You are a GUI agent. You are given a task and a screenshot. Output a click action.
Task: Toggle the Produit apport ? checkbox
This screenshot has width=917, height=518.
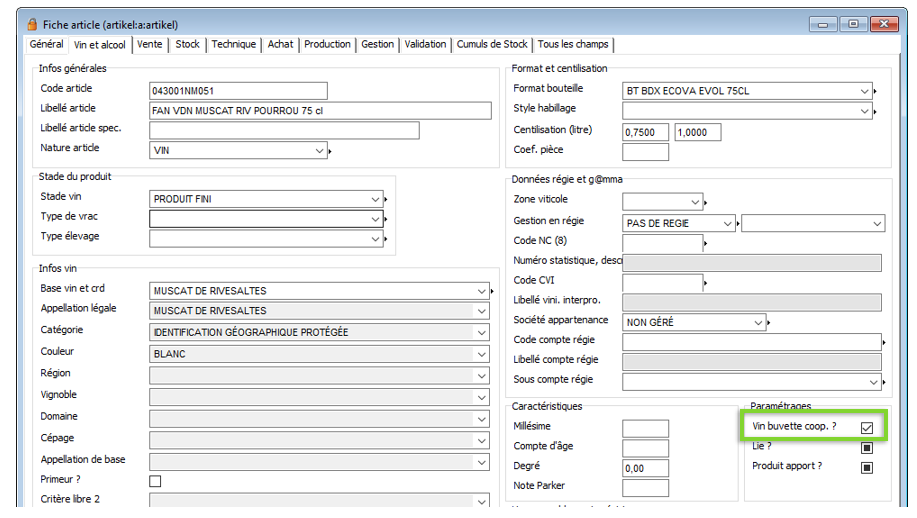click(x=867, y=467)
